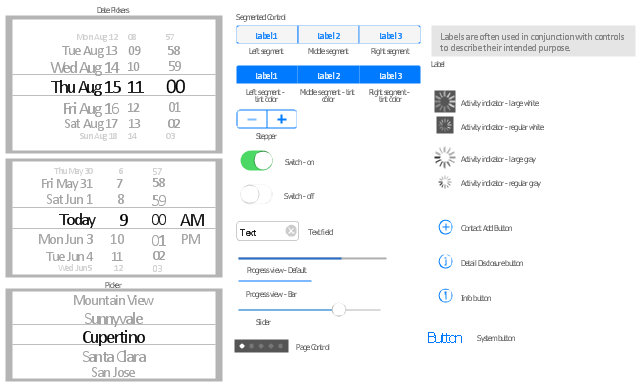Select Fri Aug 16 in date picker
The height and width of the screenshot is (385, 640).
[91, 109]
